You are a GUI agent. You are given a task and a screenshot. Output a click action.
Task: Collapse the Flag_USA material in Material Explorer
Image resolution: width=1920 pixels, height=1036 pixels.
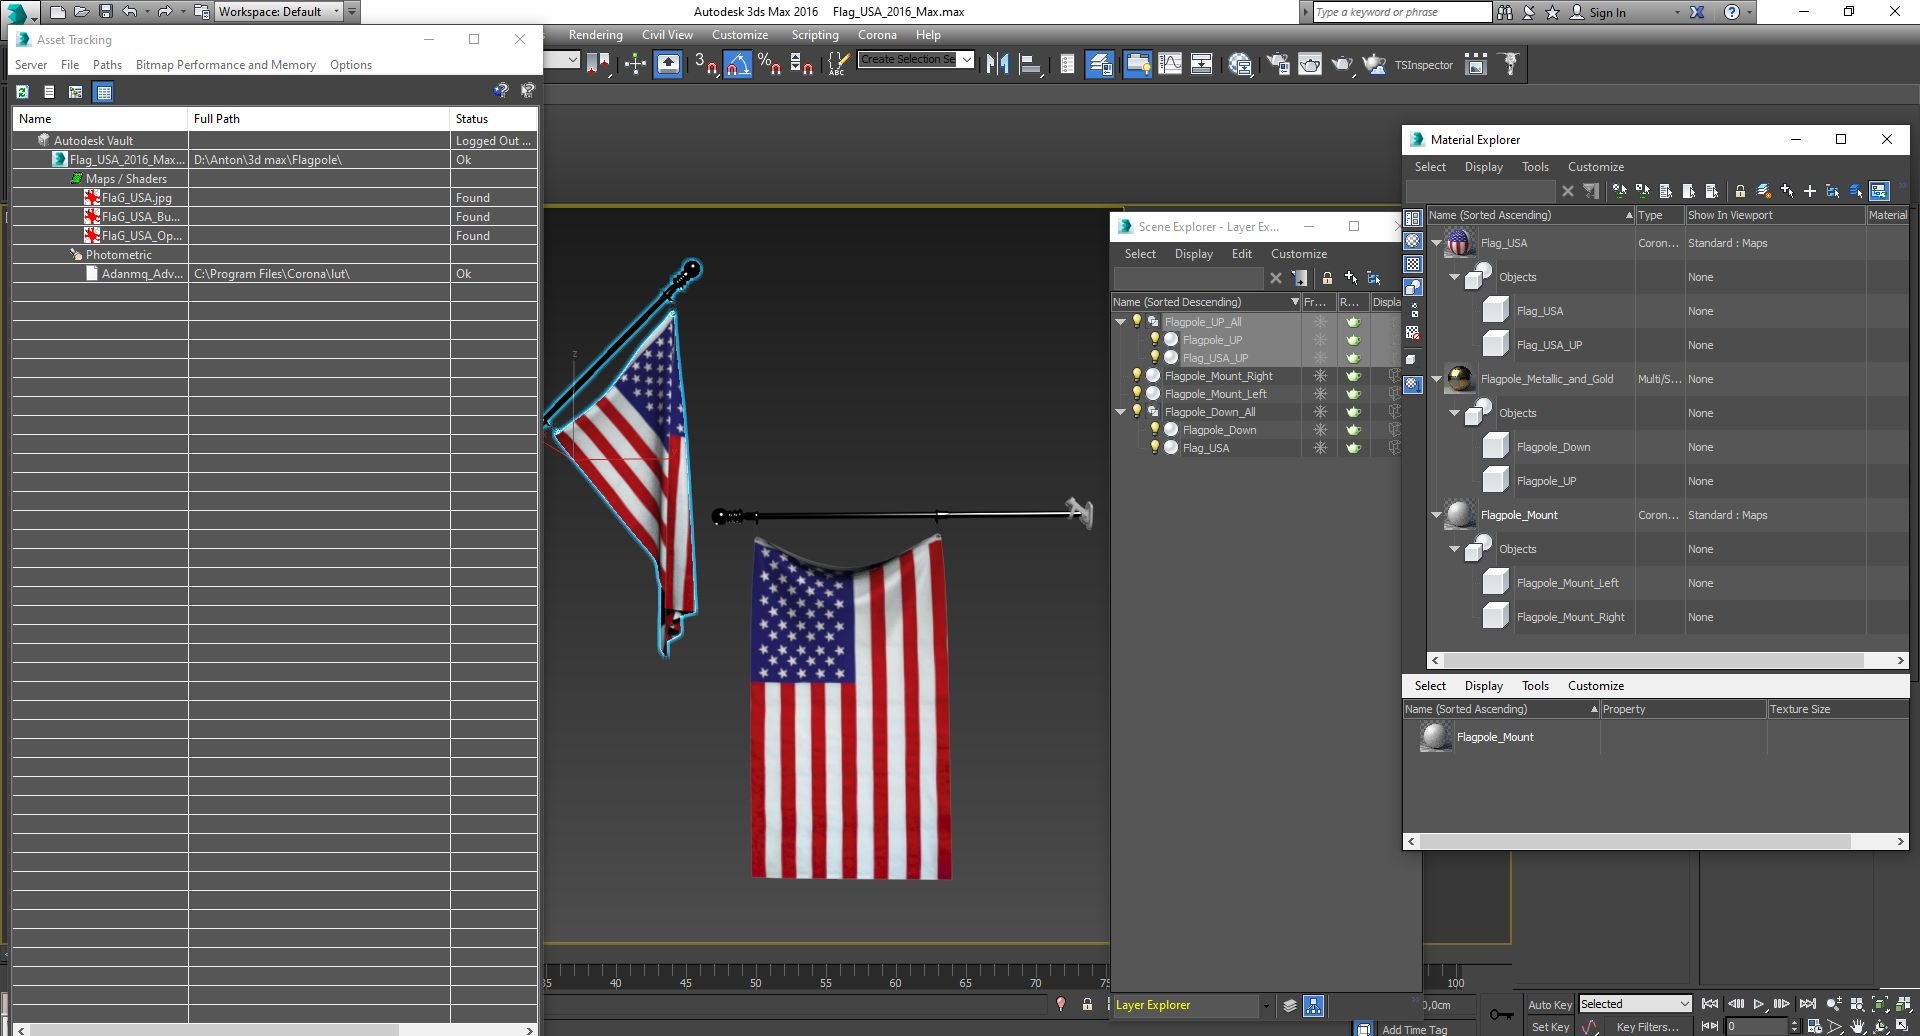1437,243
